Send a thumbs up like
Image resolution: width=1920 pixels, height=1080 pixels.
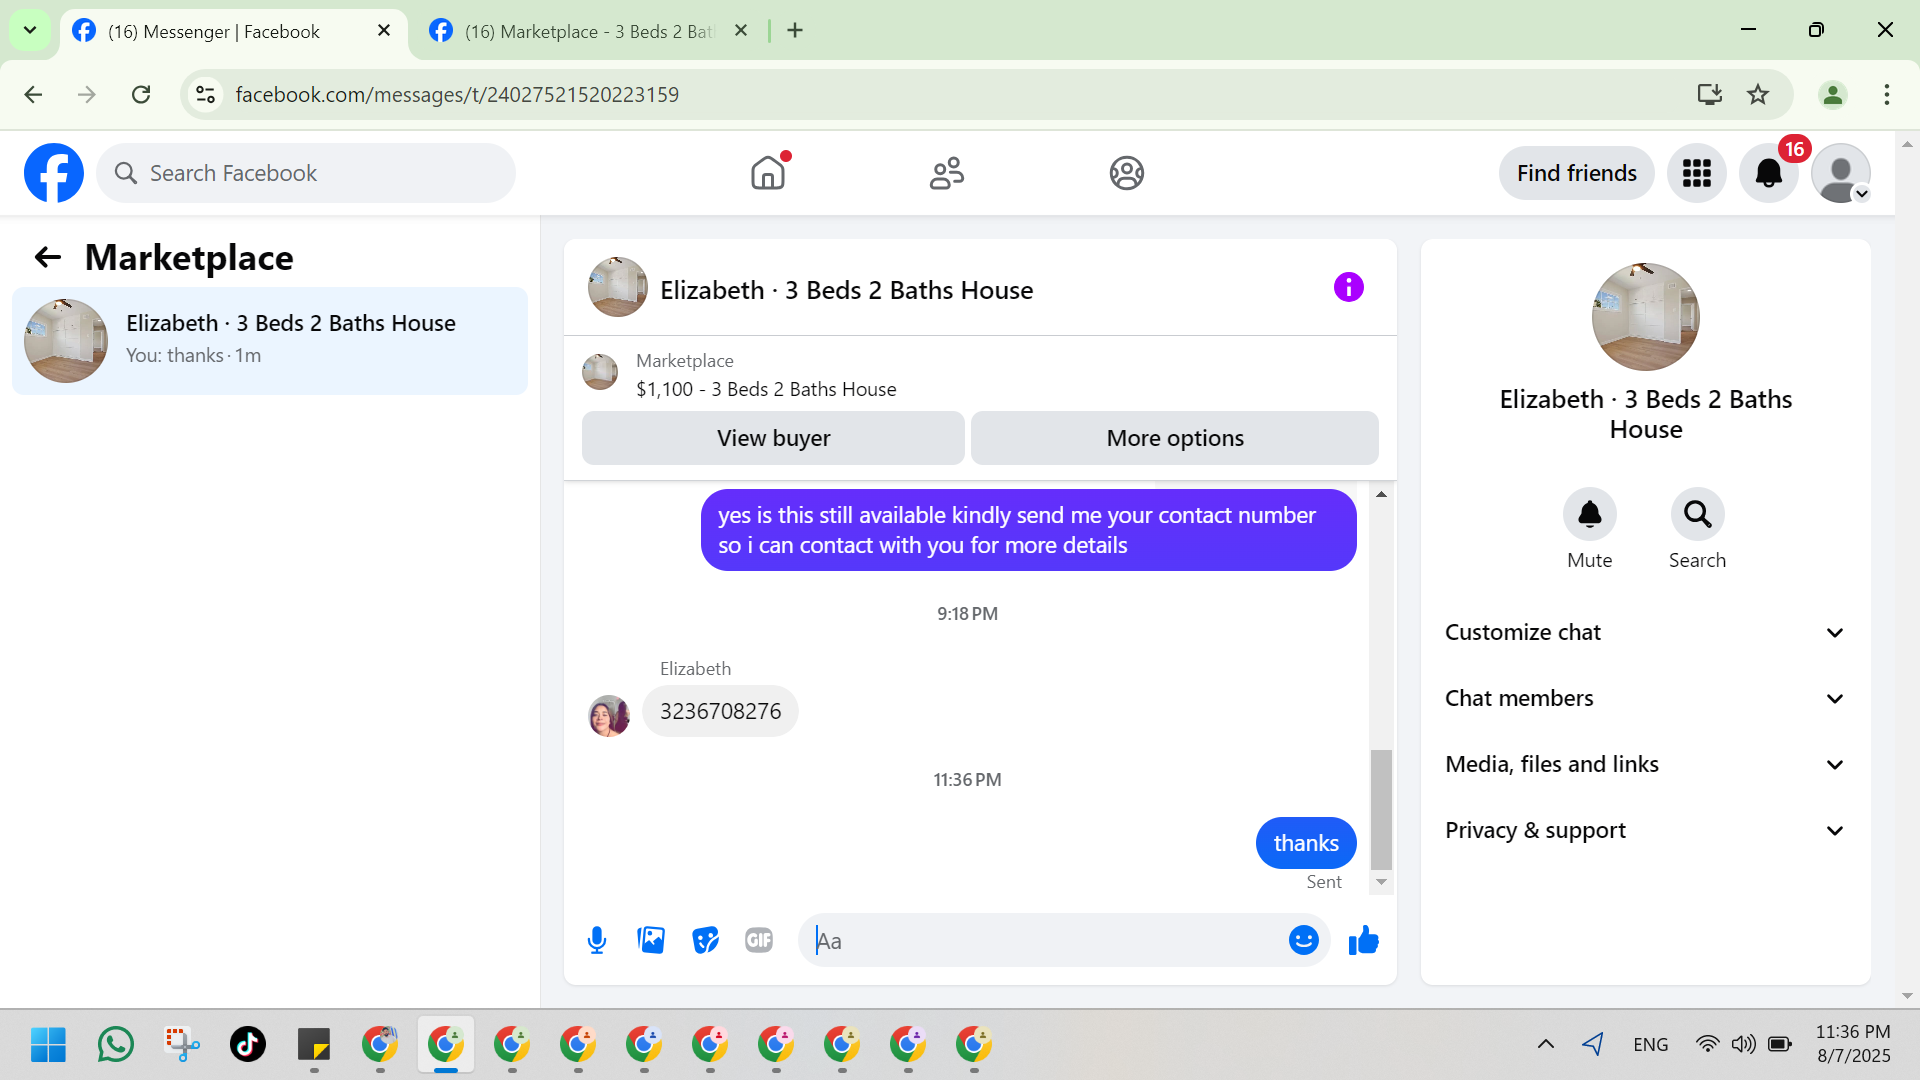[1363, 940]
